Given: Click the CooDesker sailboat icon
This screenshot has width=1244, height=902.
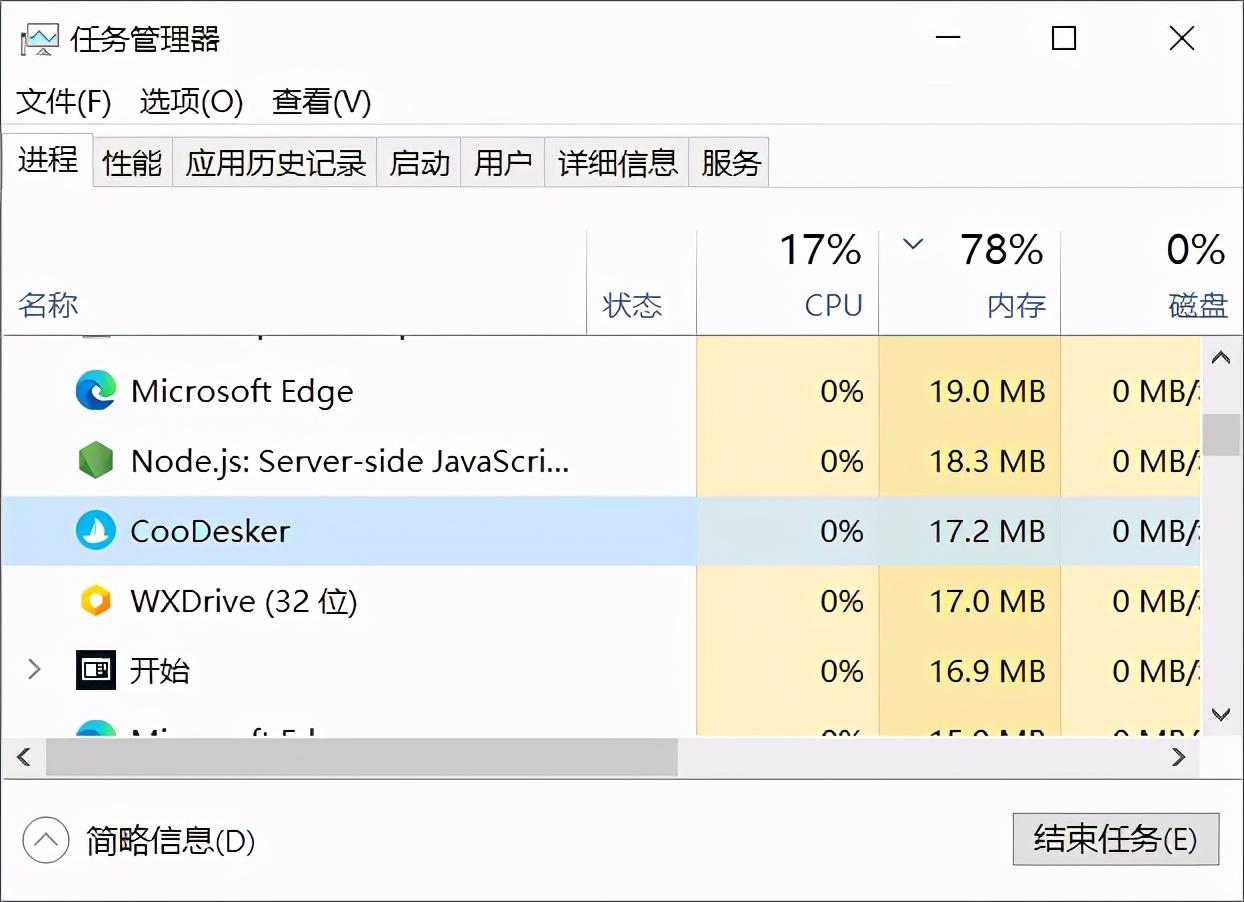Looking at the screenshot, I should tap(94, 531).
